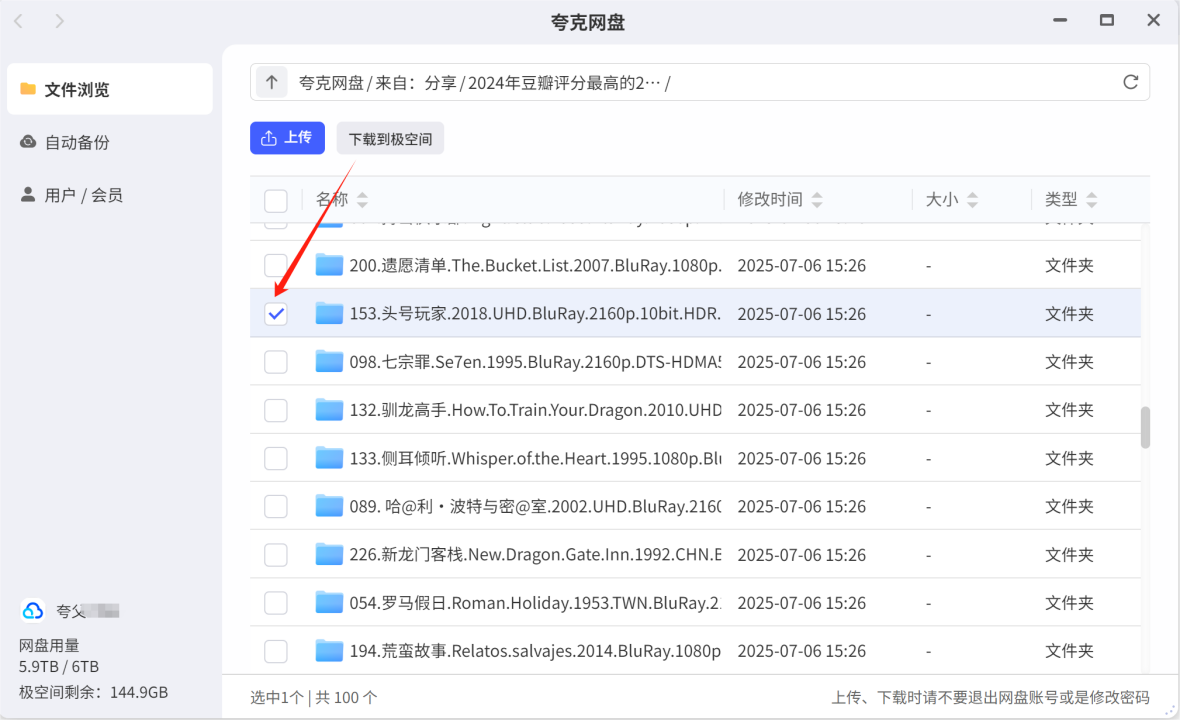Check the 054.罗马假日 row checkbox
This screenshot has height=720, width=1180.
276,602
